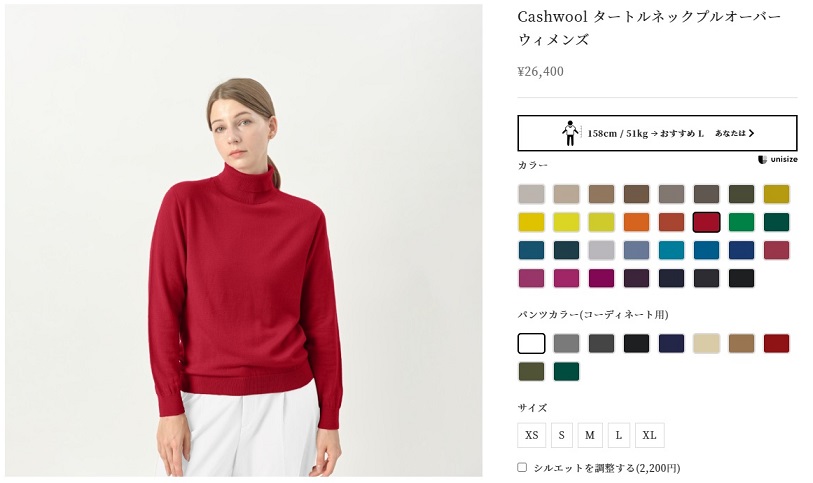Select the white pants color swatch
813x483 pixels.
coord(531,344)
